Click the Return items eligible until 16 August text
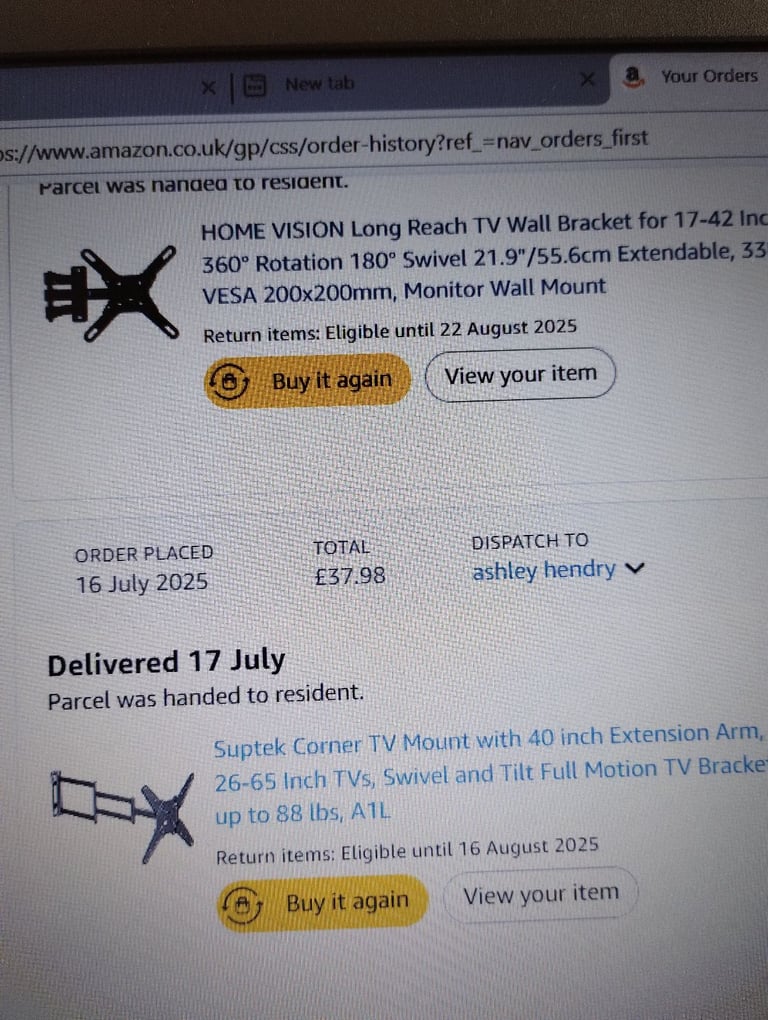768x1020 pixels. click(x=407, y=852)
